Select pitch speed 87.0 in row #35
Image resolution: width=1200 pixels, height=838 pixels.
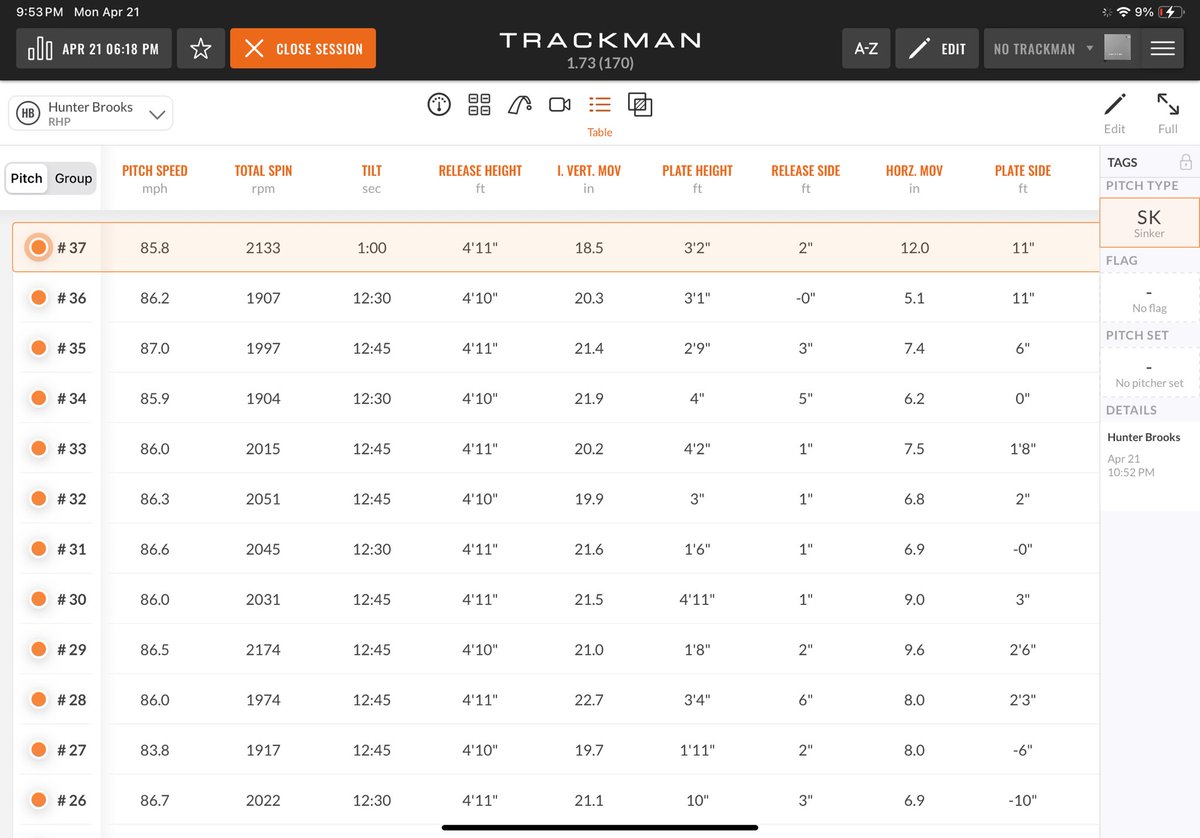point(155,348)
